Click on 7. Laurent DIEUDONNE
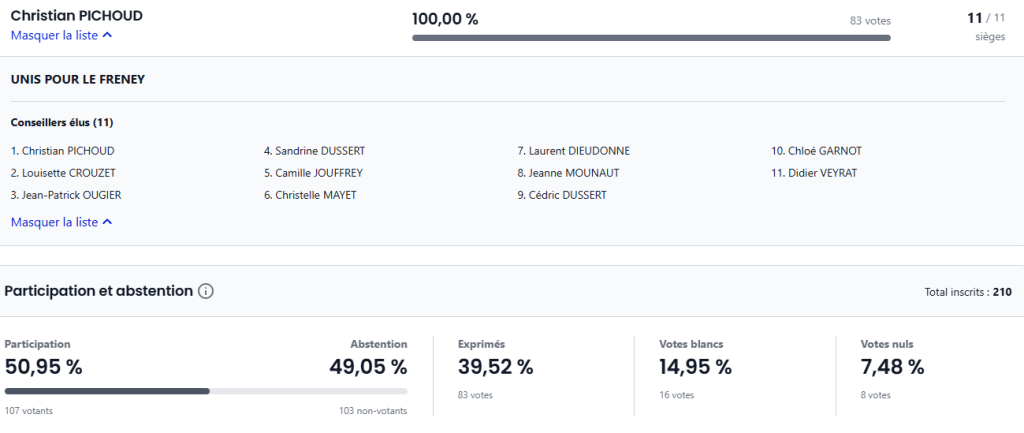Screen dimensions: 1024x433 pos(573,151)
